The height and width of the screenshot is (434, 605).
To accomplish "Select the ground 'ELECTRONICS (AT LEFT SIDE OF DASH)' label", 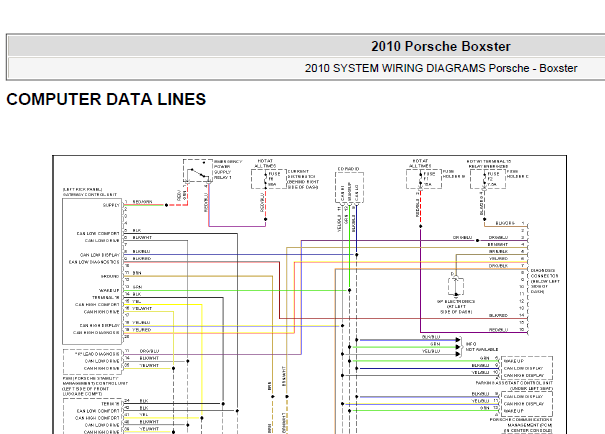I will coord(456,306).
